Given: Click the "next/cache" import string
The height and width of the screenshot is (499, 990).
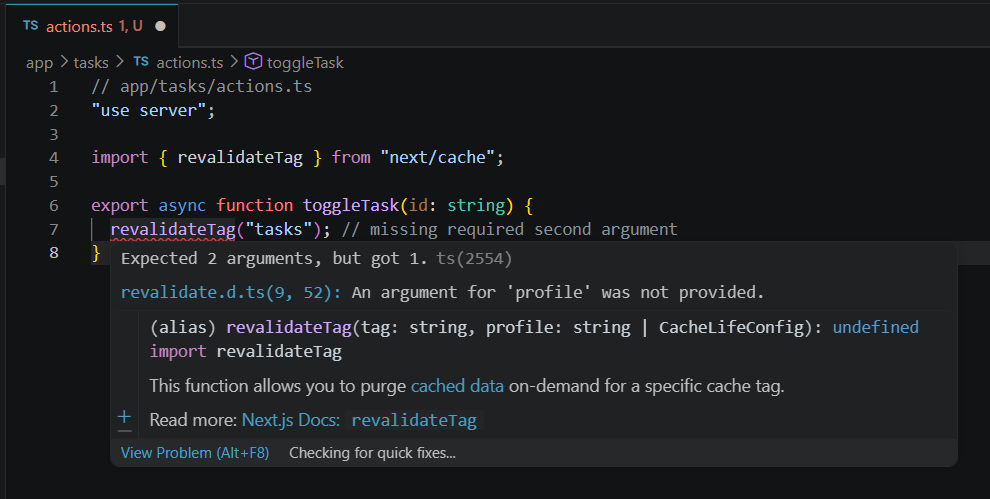Looking at the screenshot, I should pos(438,157).
